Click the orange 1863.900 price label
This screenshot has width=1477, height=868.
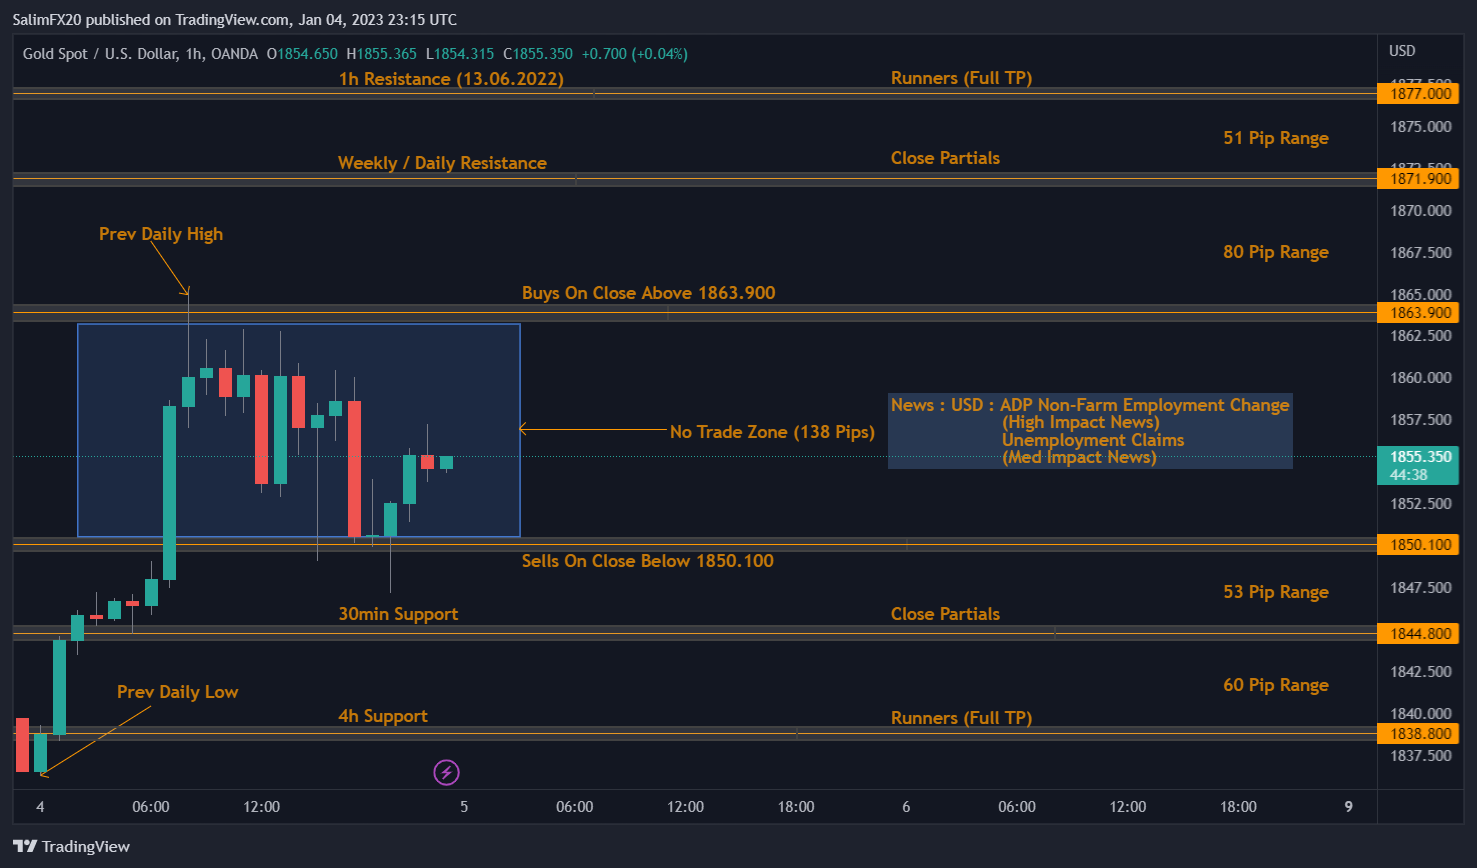click(x=1418, y=312)
